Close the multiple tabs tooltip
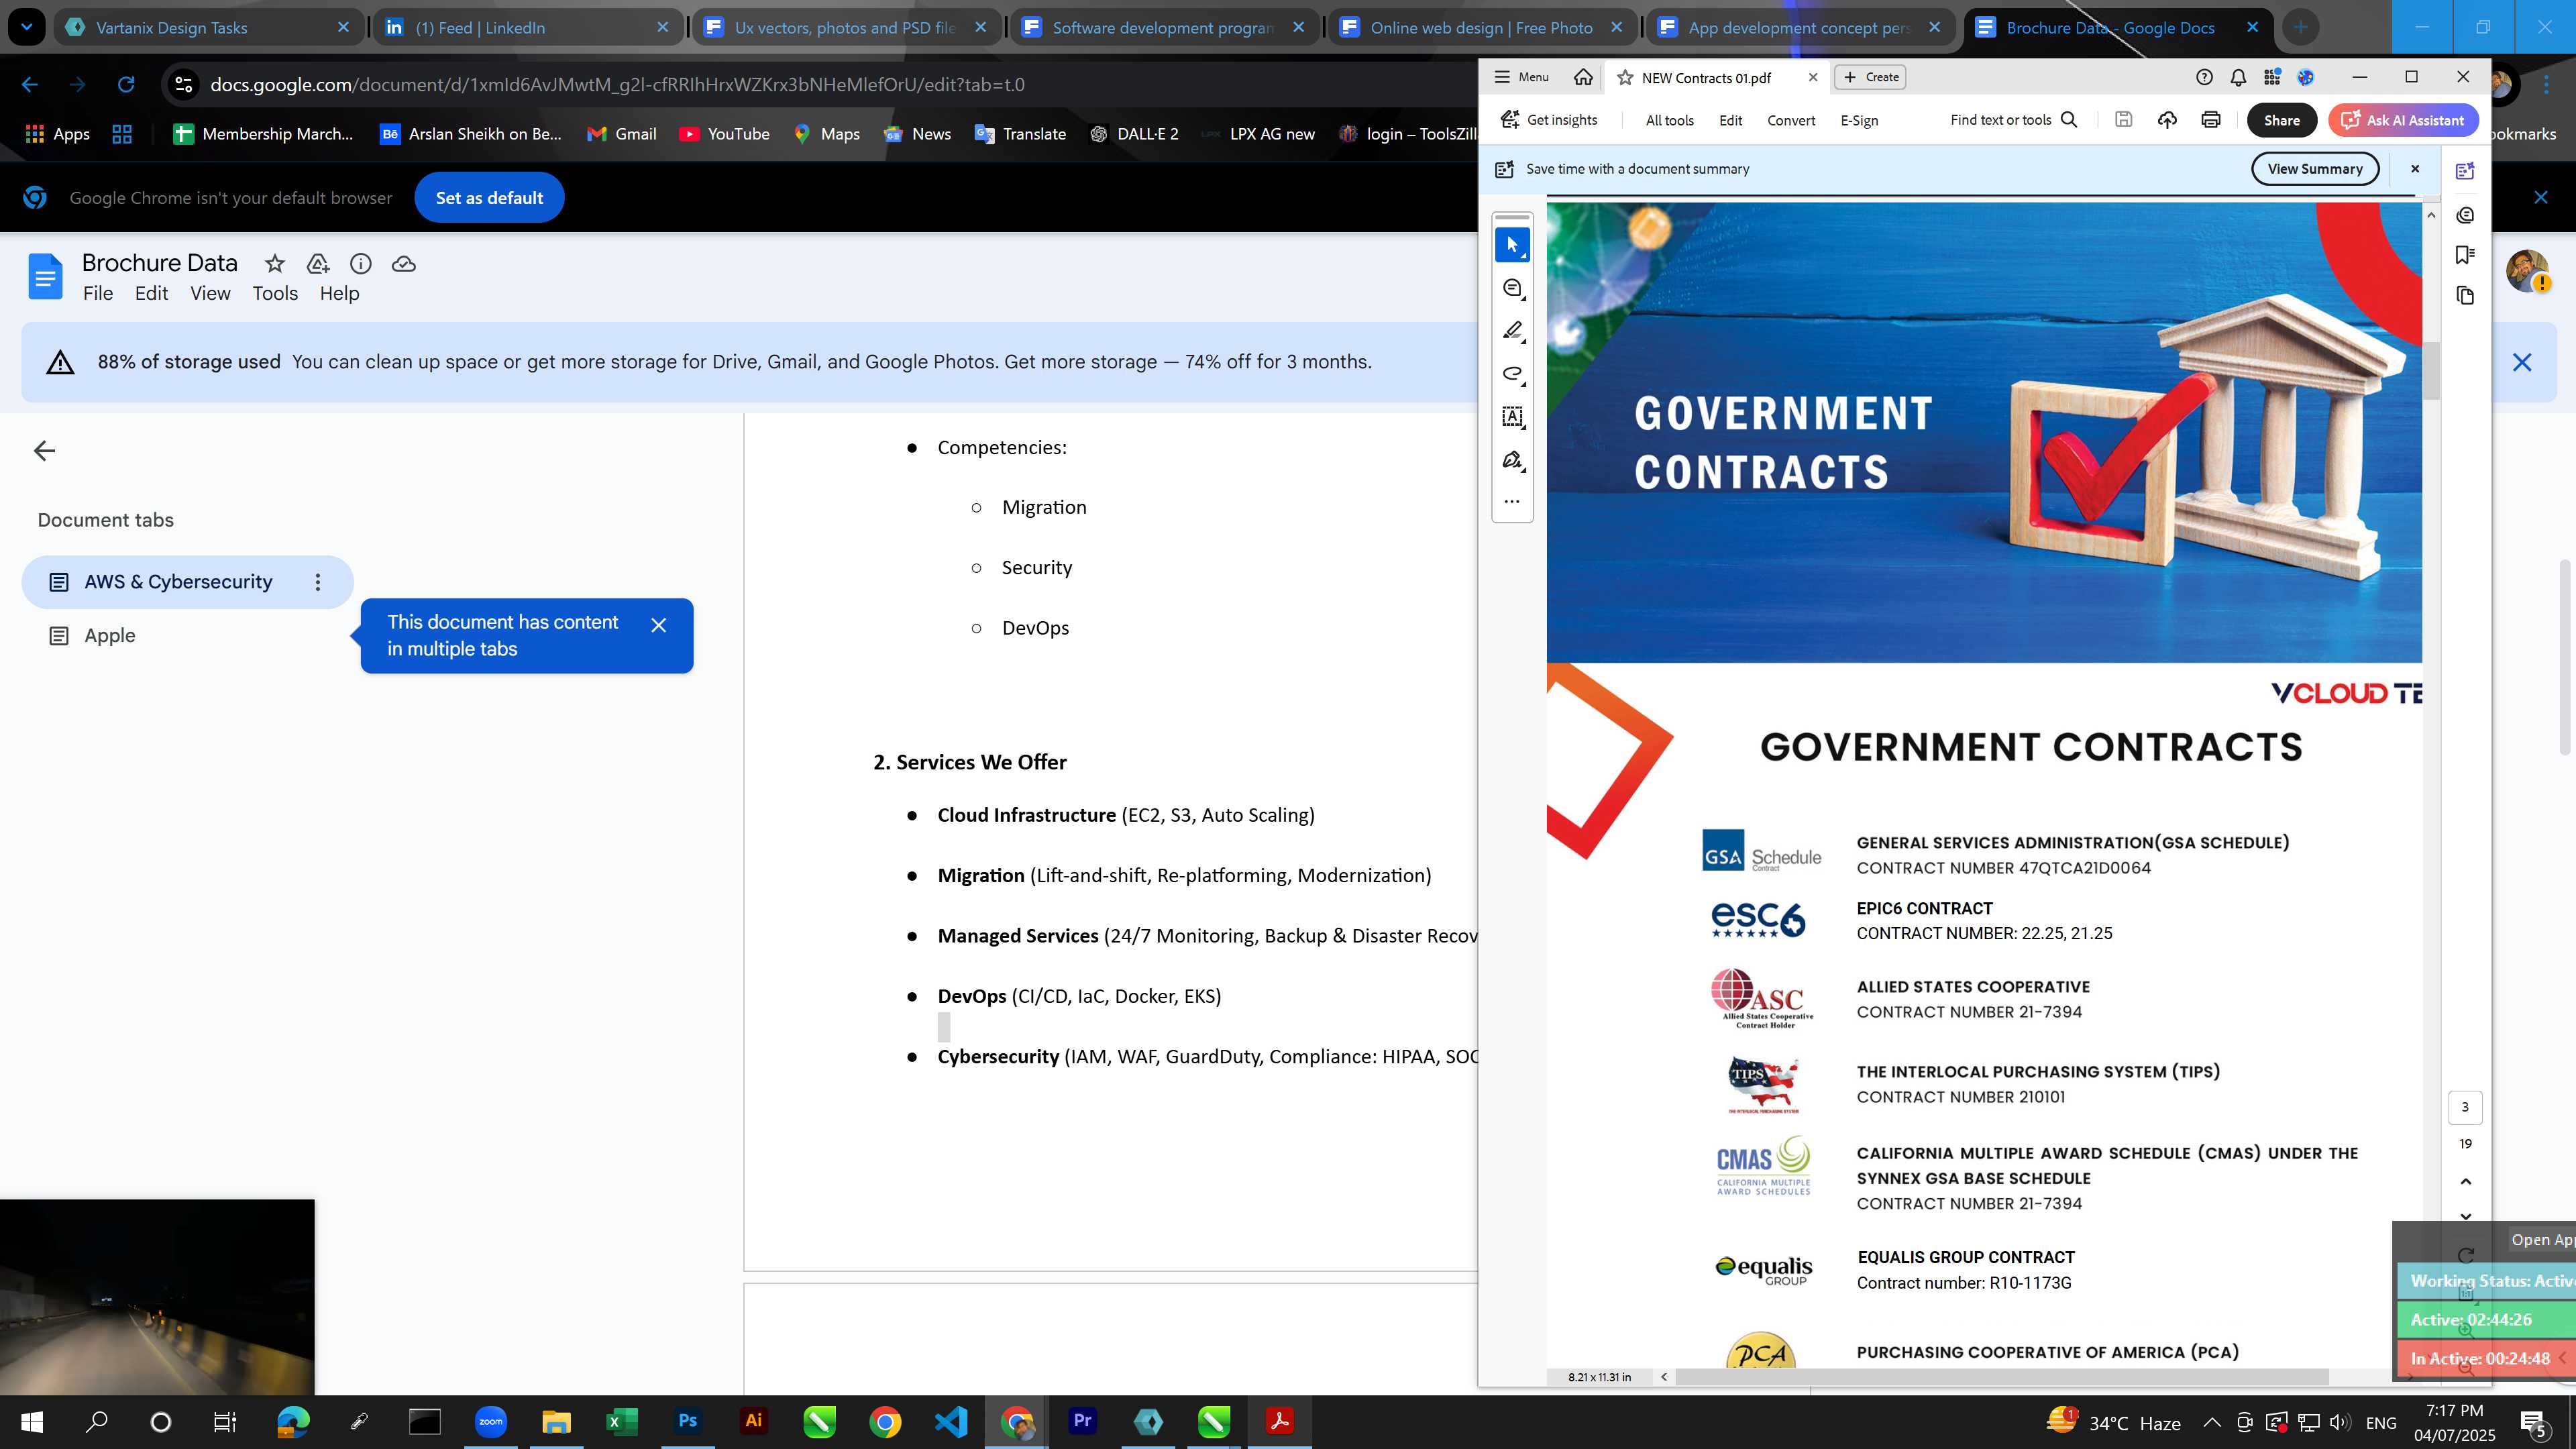 click(658, 626)
